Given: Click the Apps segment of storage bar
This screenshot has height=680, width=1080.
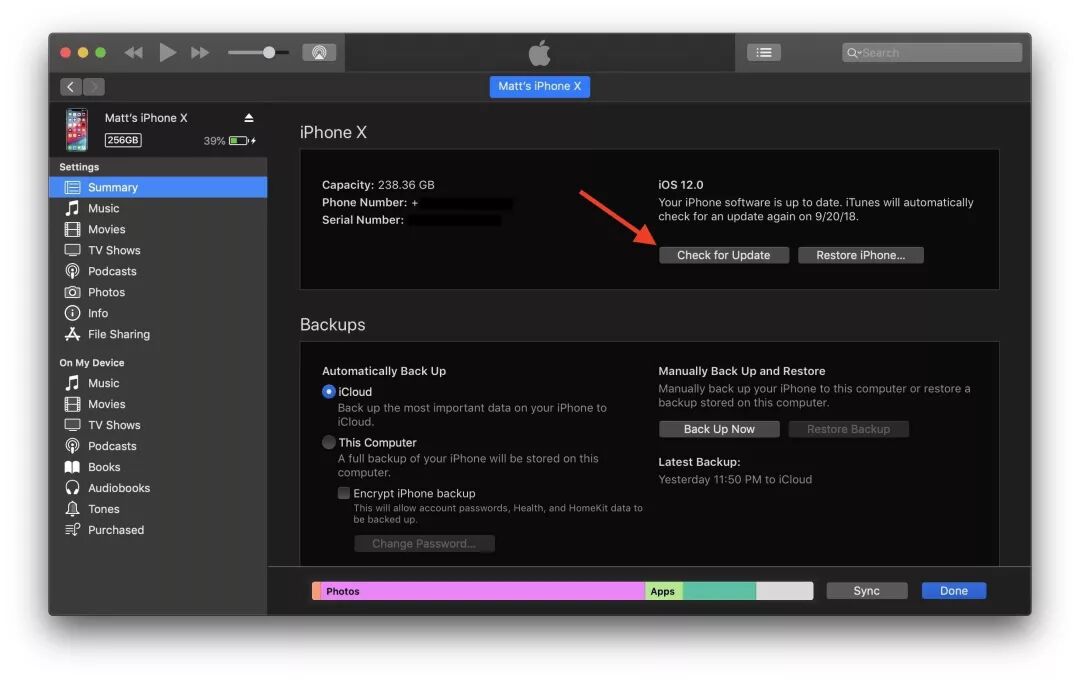Looking at the screenshot, I should click(x=663, y=591).
